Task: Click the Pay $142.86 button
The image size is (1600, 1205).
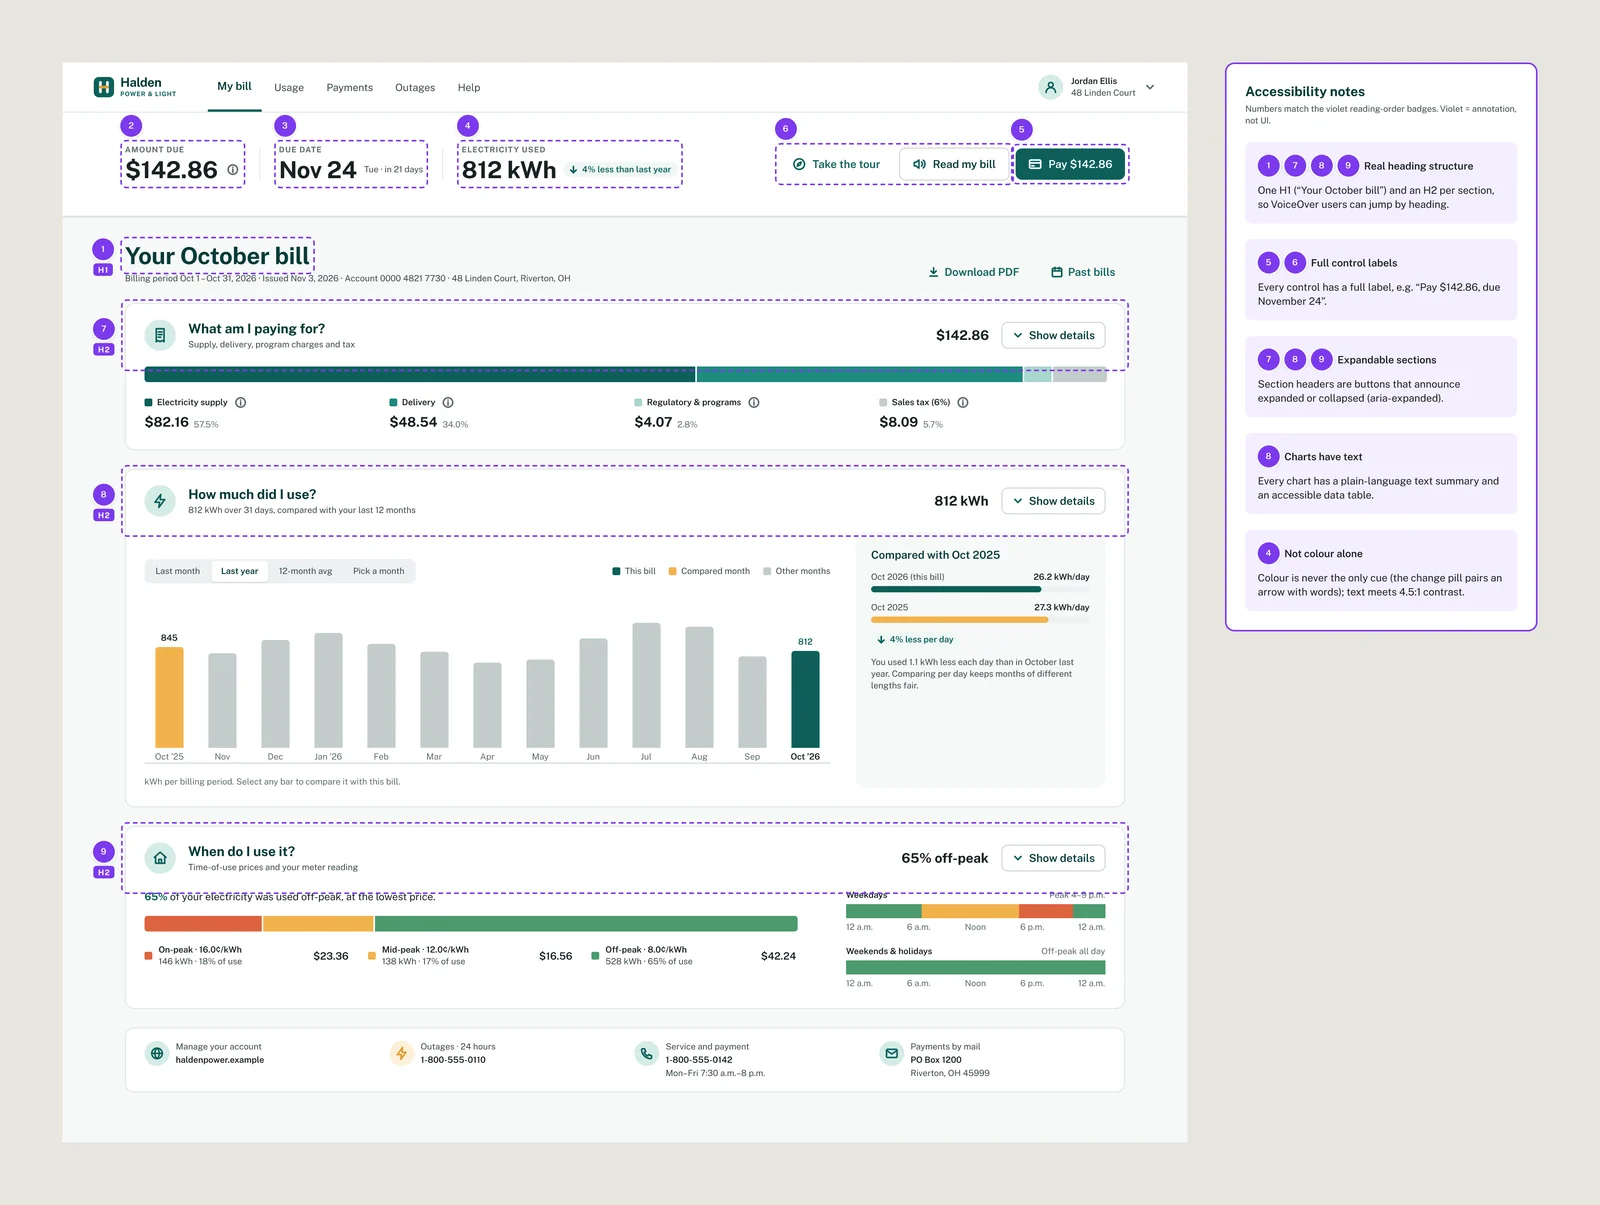Action: click(1070, 164)
